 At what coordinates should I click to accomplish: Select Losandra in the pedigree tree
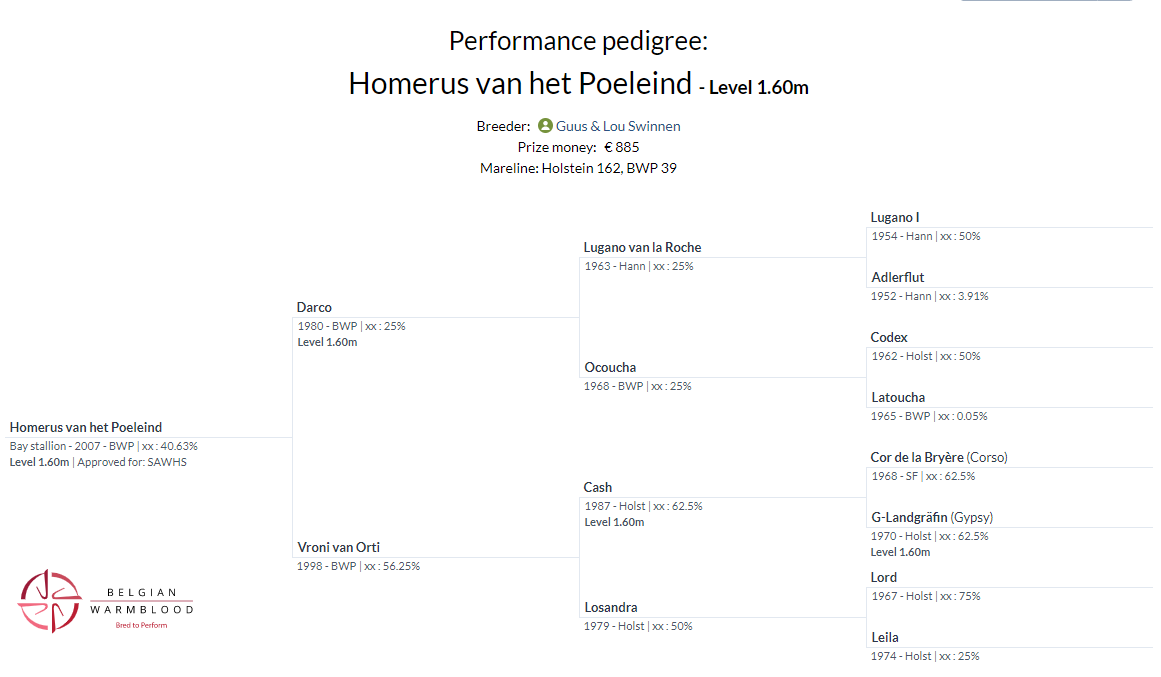tap(610, 607)
